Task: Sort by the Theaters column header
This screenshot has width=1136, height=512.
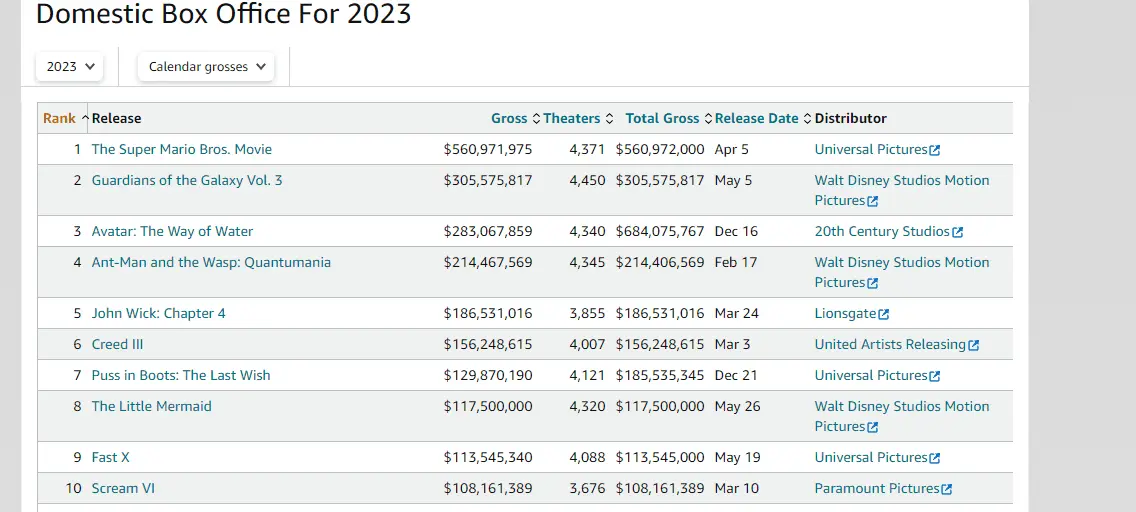Action: point(572,118)
